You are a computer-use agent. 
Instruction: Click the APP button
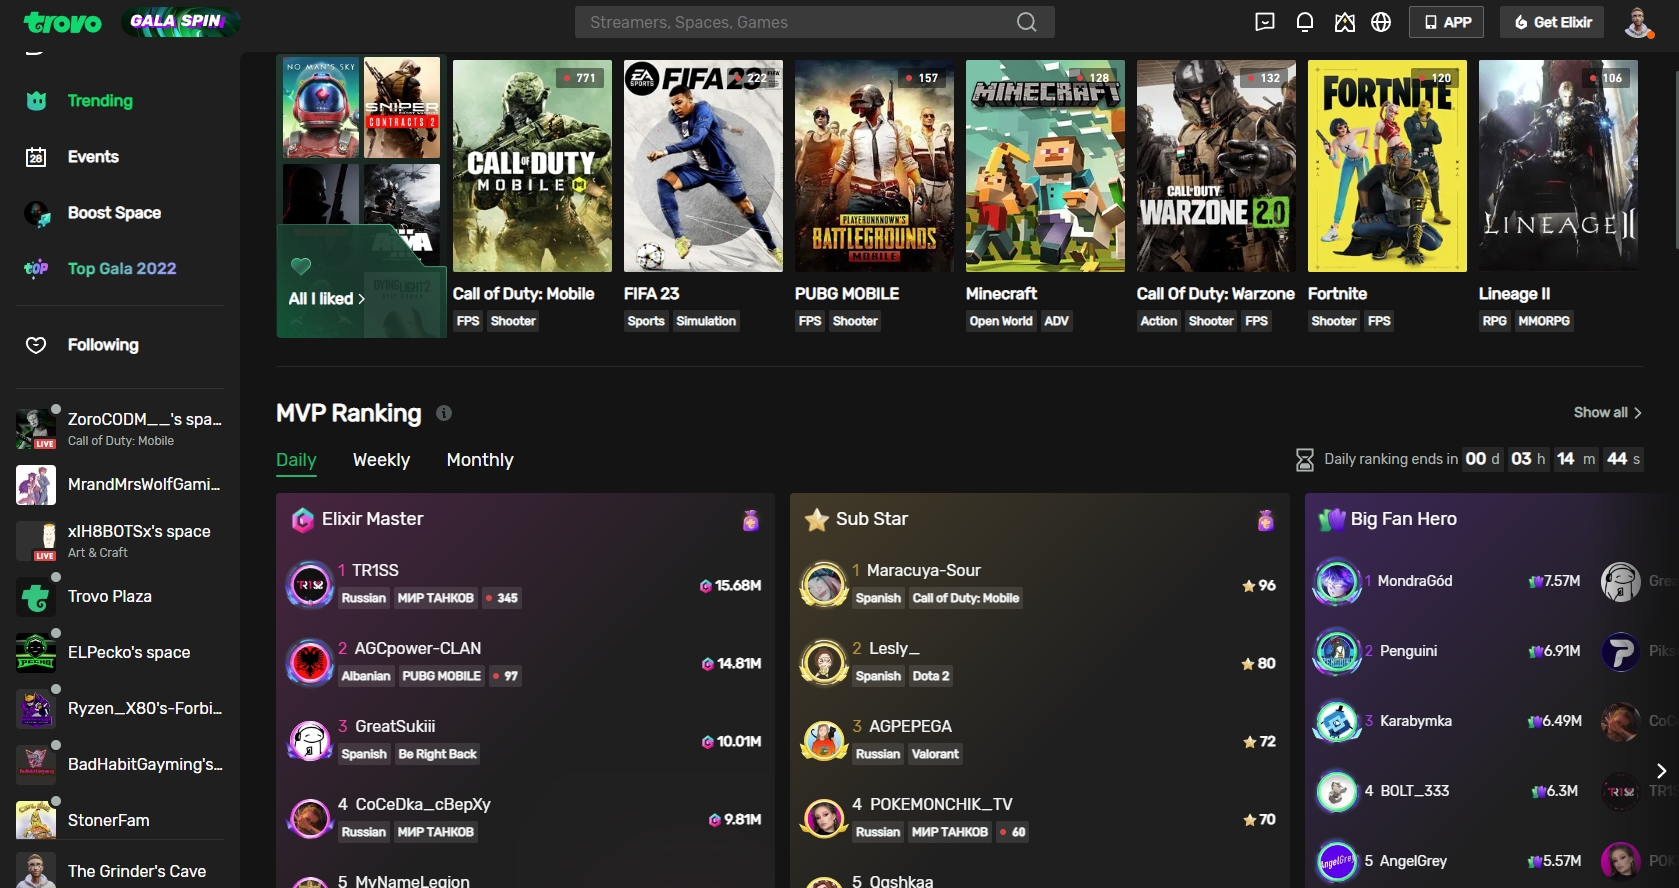click(x=1447, y=22)
